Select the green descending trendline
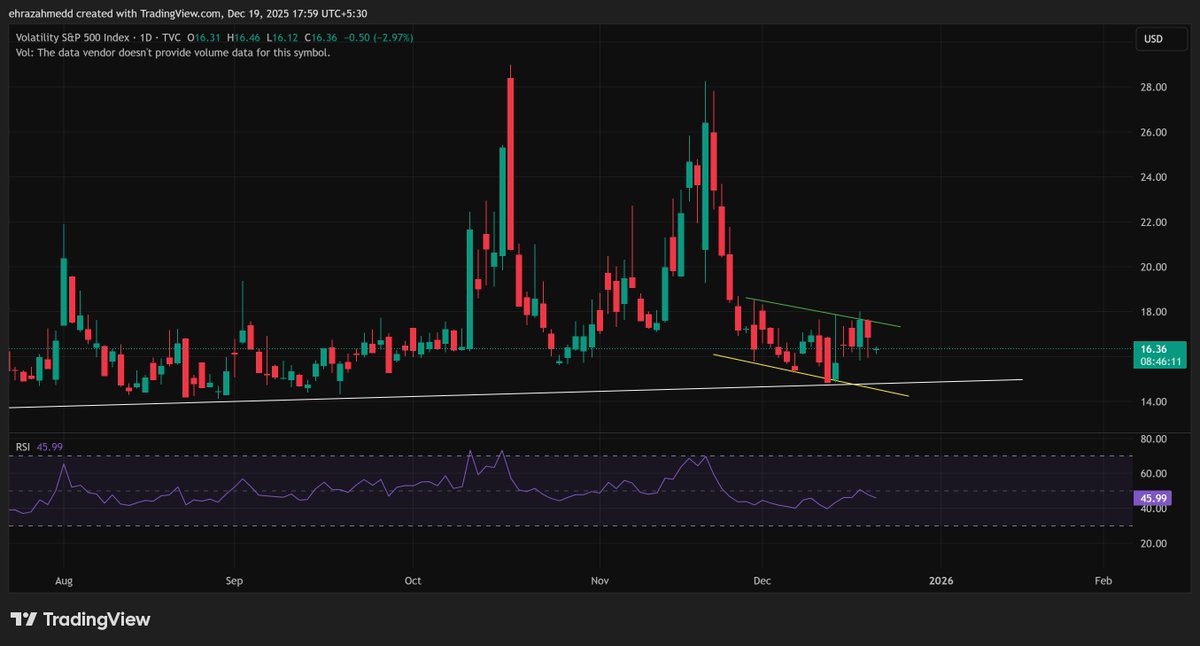1200x646 pixels. pyautogui.click(x=823, y=313)
